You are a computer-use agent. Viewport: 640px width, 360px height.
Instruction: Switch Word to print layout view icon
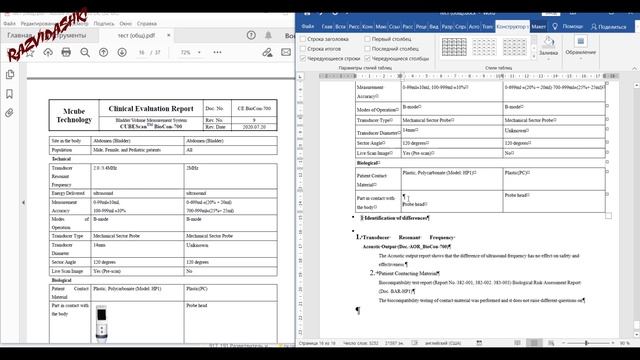pos(534,343)
